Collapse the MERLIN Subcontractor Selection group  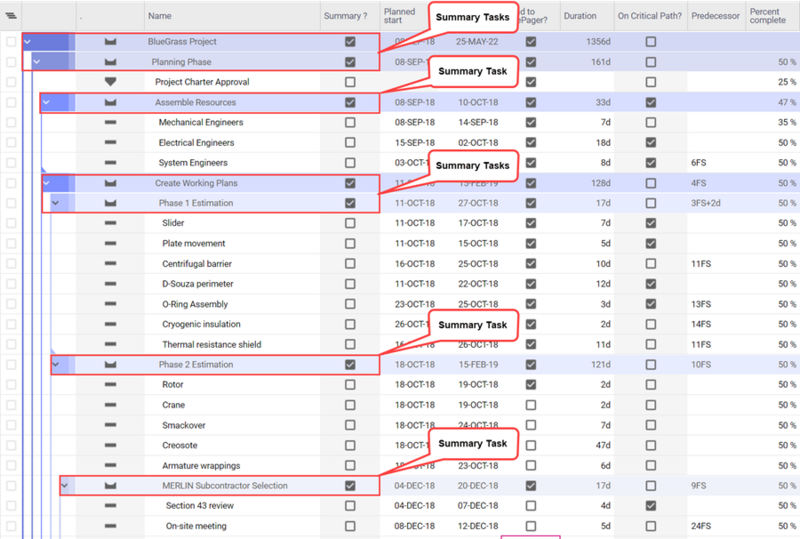click(65, 485)
